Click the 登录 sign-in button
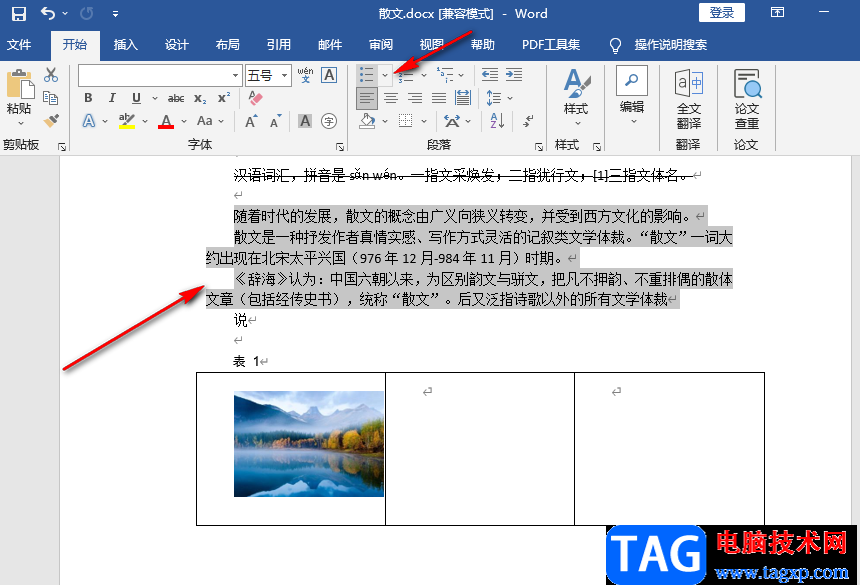 [x=721, y=13]
